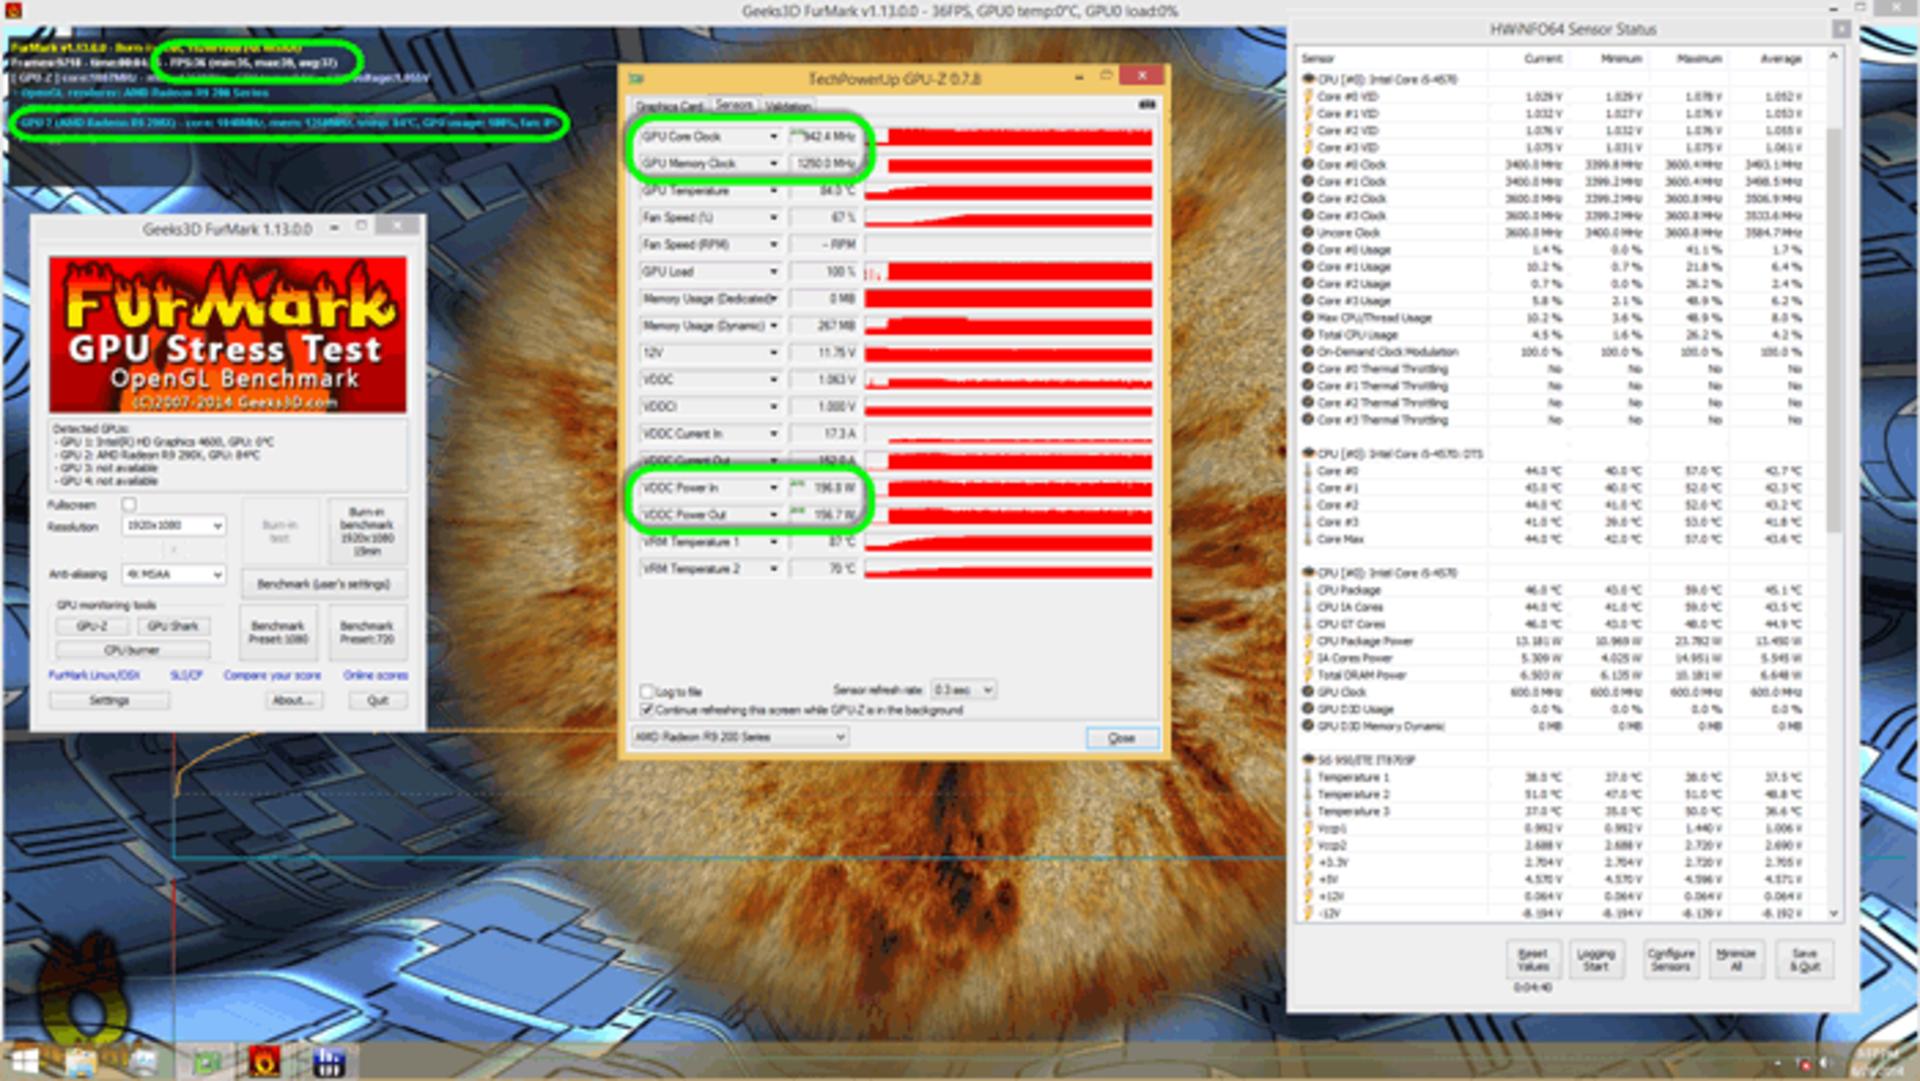The height and width of the screenshot is (1081, 1920).
Task: Switch to Graphics Card tab in GPU-Z
Action: point(669,106)
